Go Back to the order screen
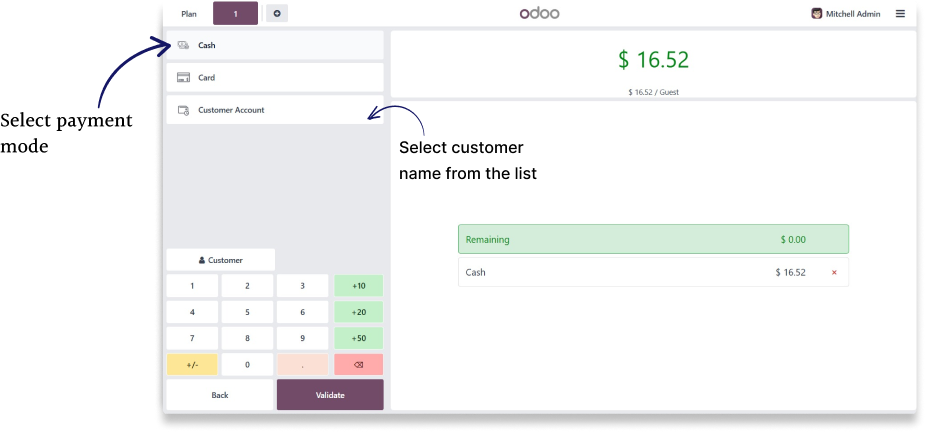Viewport: 926px width, 432px height. click(220, 395)
